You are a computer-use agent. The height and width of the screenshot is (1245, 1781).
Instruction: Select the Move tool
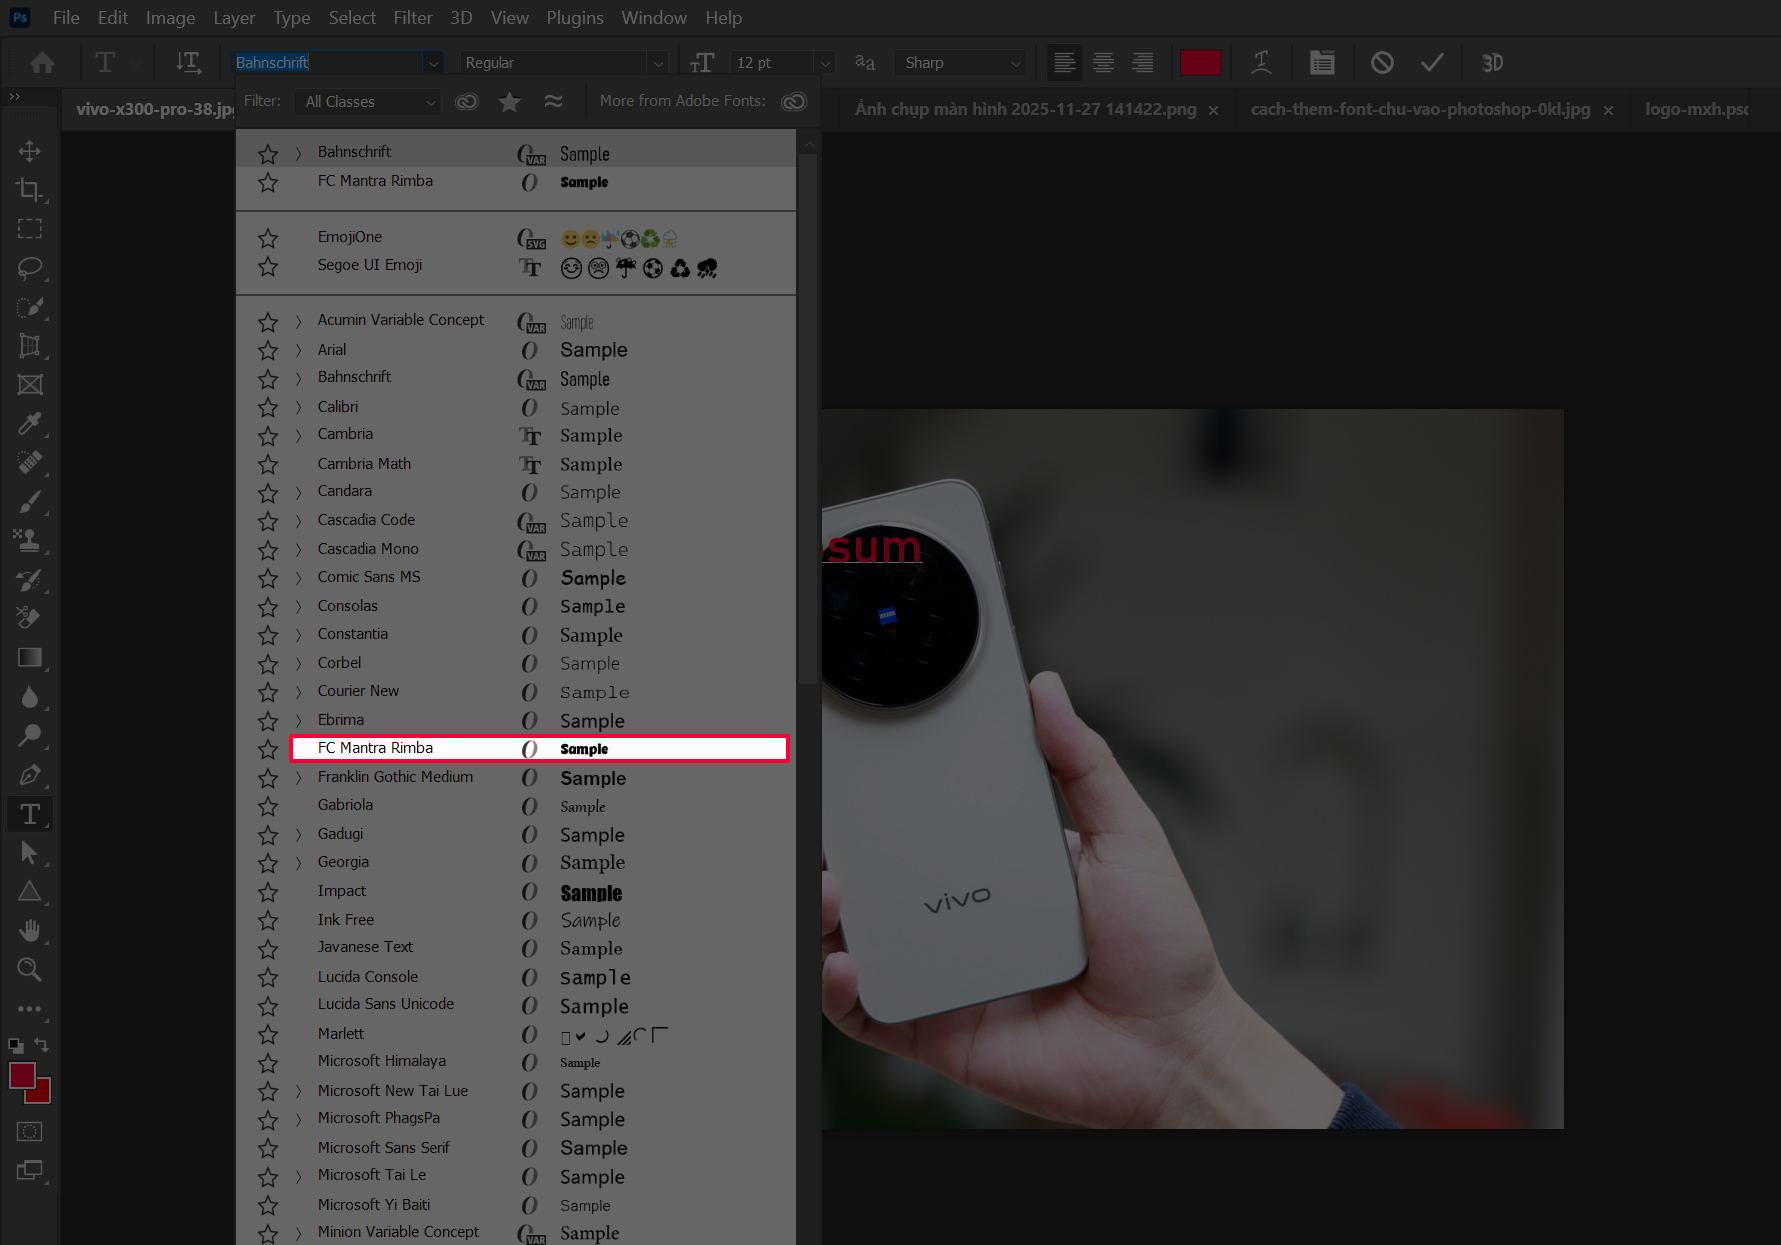click(x=29, y=151)
